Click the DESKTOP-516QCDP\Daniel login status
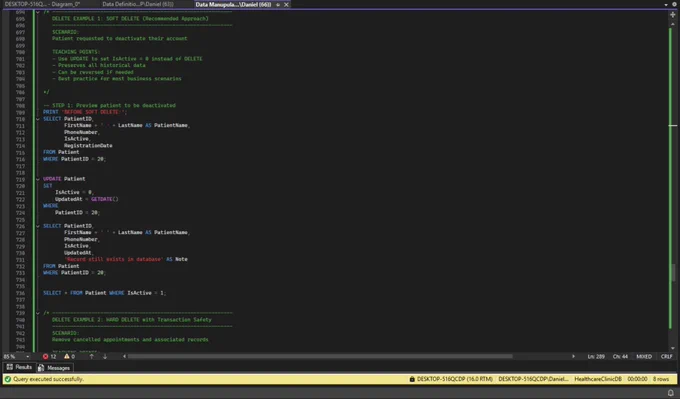This screenshot has width=680, height=399. coord(533,379)
